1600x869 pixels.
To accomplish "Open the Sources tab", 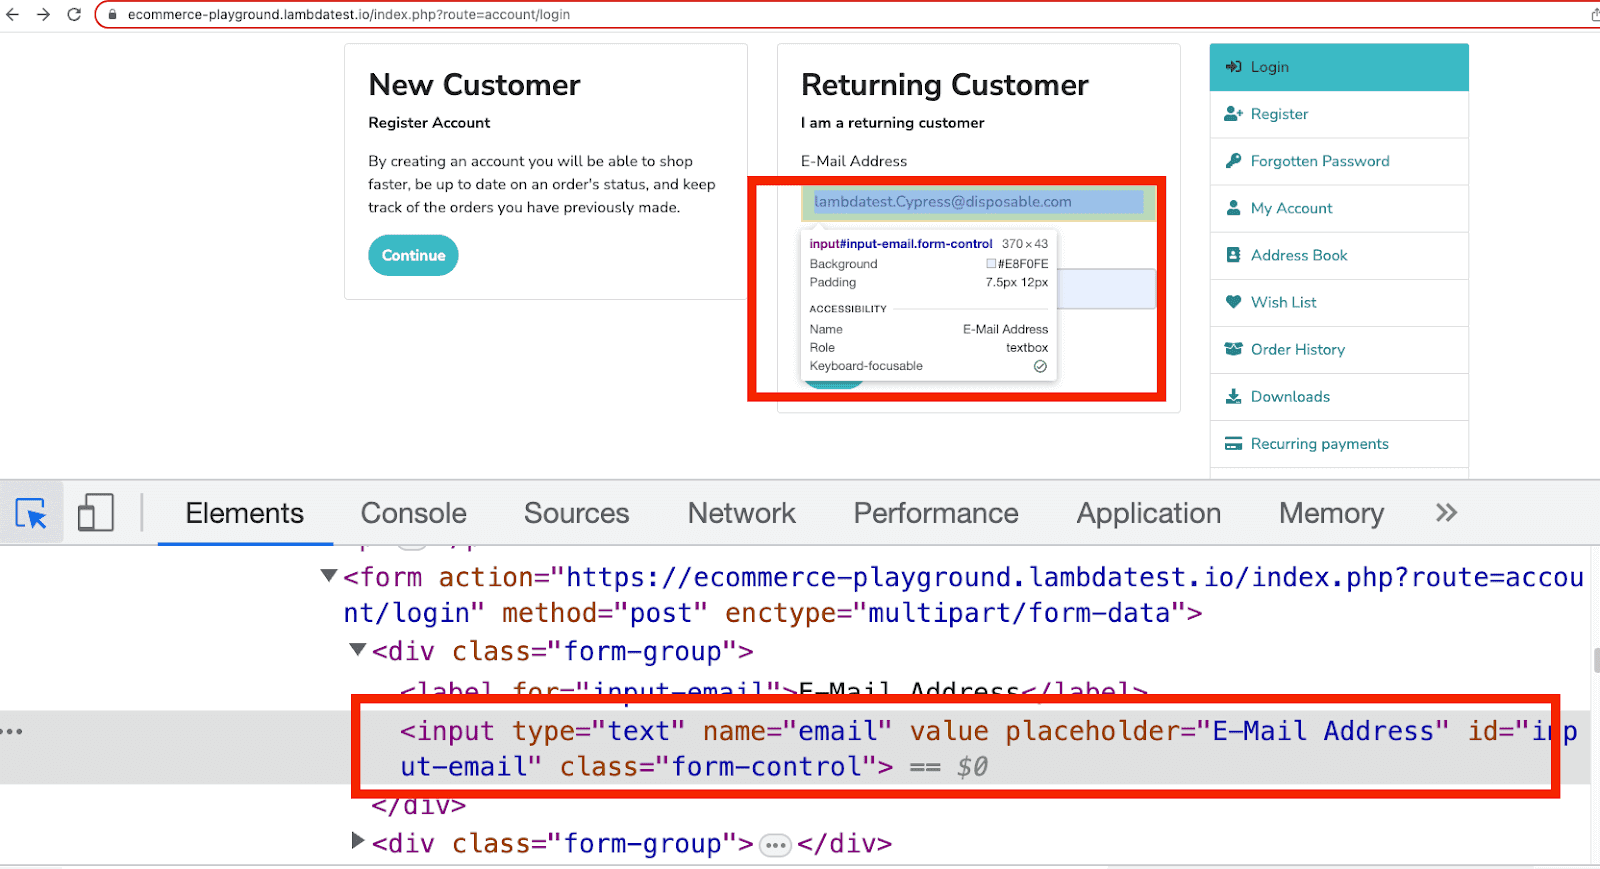I will [577, 513].
